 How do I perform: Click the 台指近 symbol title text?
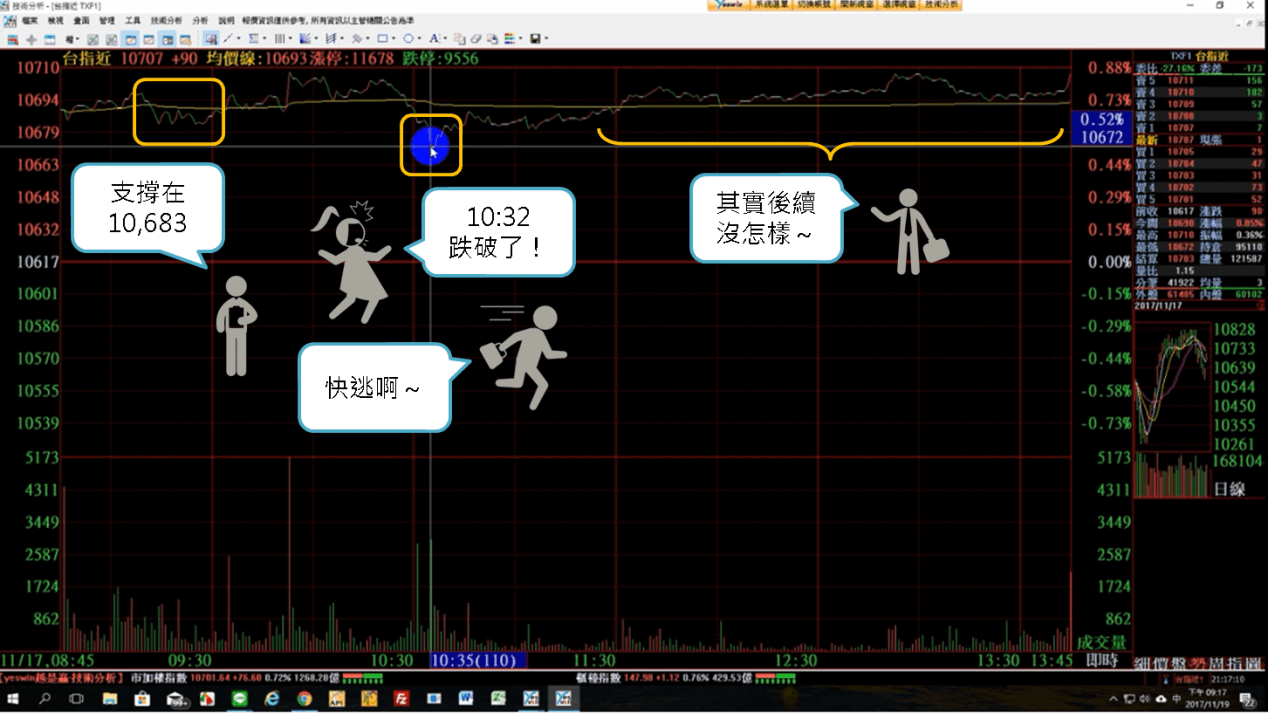pyautogui.click(x=86, y=58)
